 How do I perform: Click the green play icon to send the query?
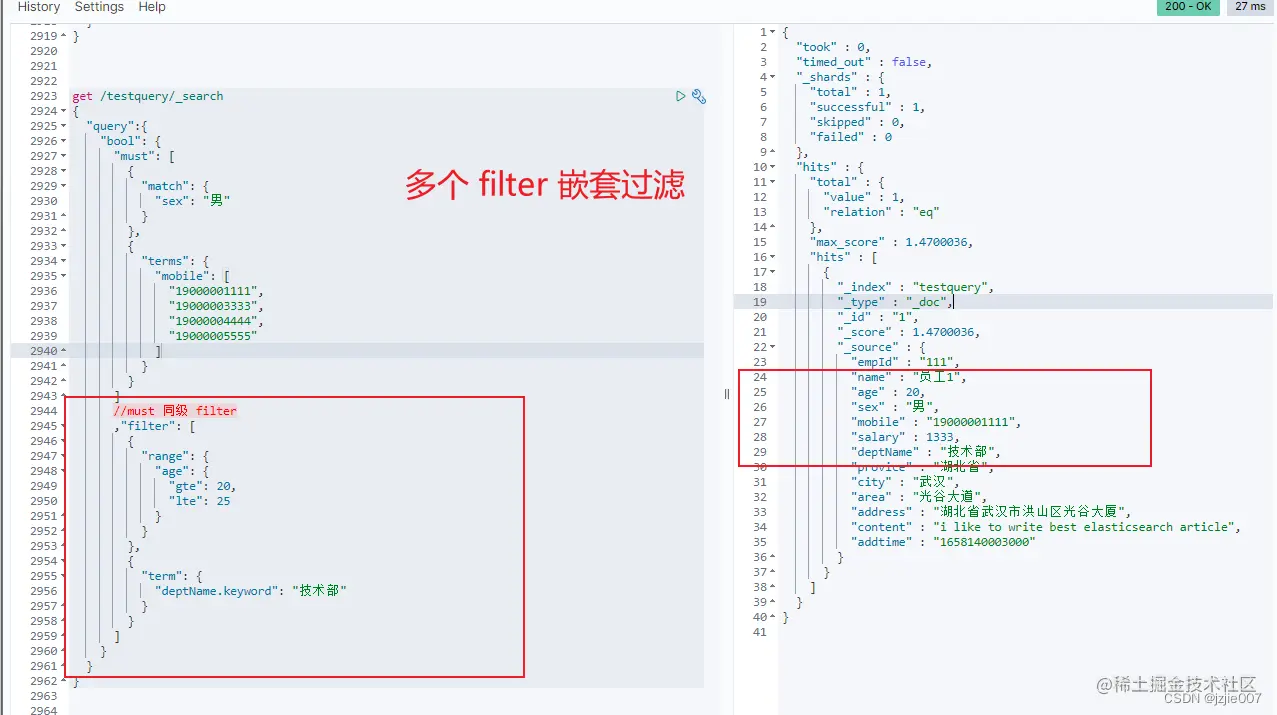[x=681, y=96]
